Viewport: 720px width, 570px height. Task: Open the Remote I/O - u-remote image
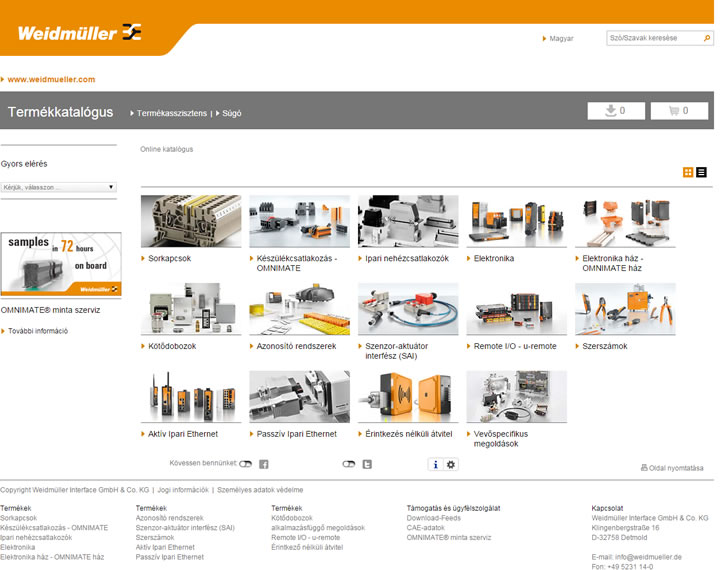point(517,309)
